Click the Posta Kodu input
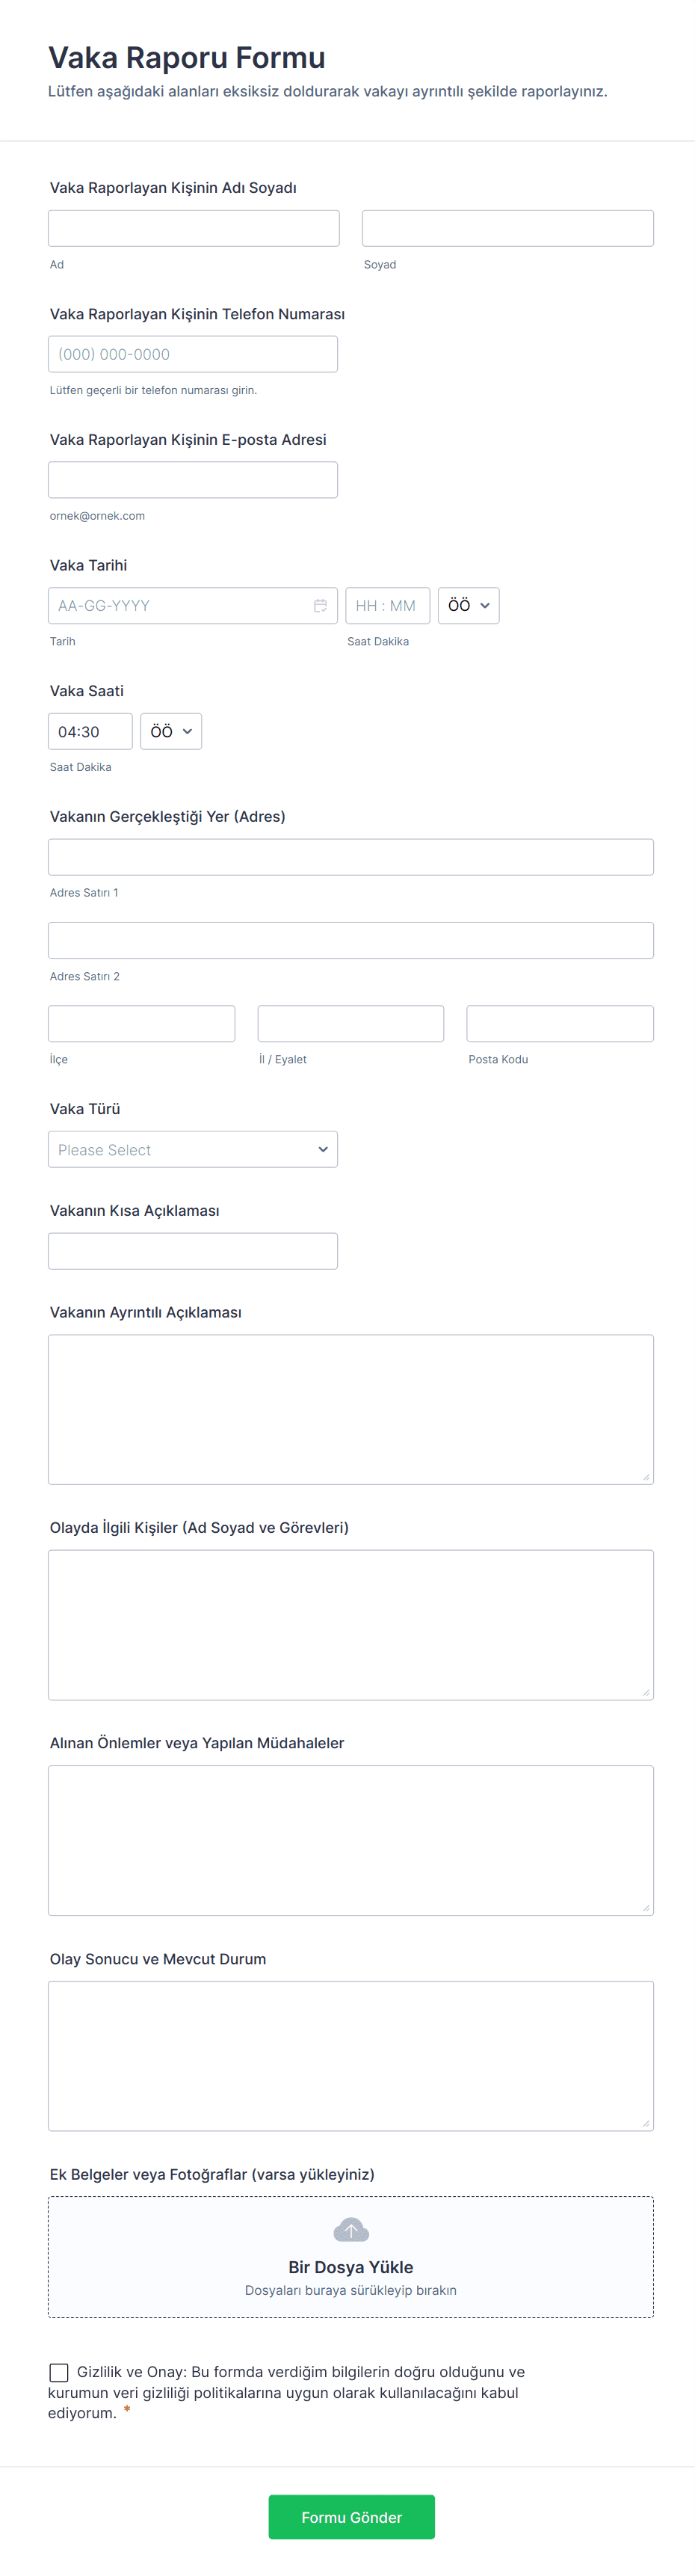The height and width of the screenshot is (2576, 695). click(x=559, y=1024)
